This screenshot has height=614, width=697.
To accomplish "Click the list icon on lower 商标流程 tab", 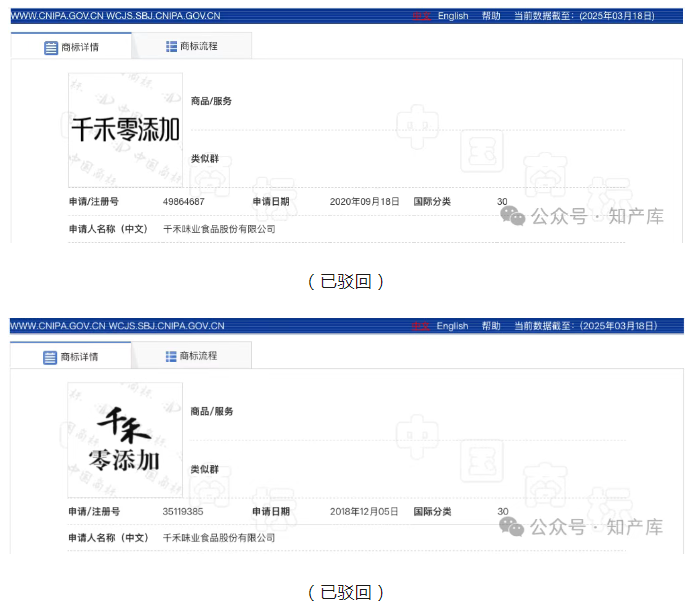I will 171,356.
